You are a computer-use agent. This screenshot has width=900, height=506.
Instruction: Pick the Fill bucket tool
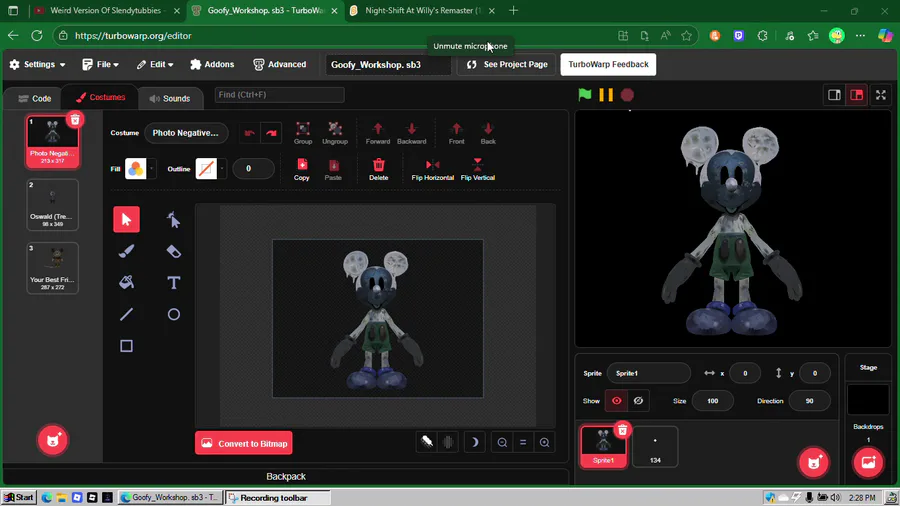(x=126, y=283)
